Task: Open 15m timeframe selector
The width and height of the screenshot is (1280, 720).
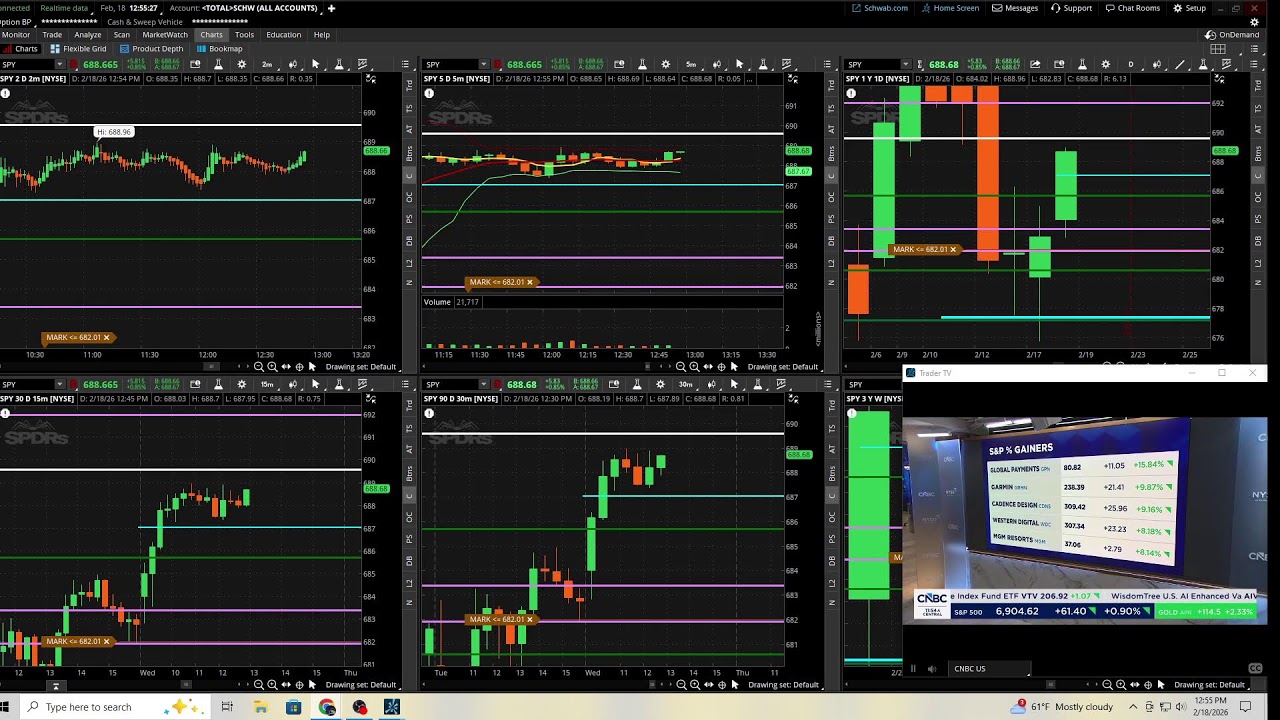Action: pyautogui.click(x=267, y=384)
